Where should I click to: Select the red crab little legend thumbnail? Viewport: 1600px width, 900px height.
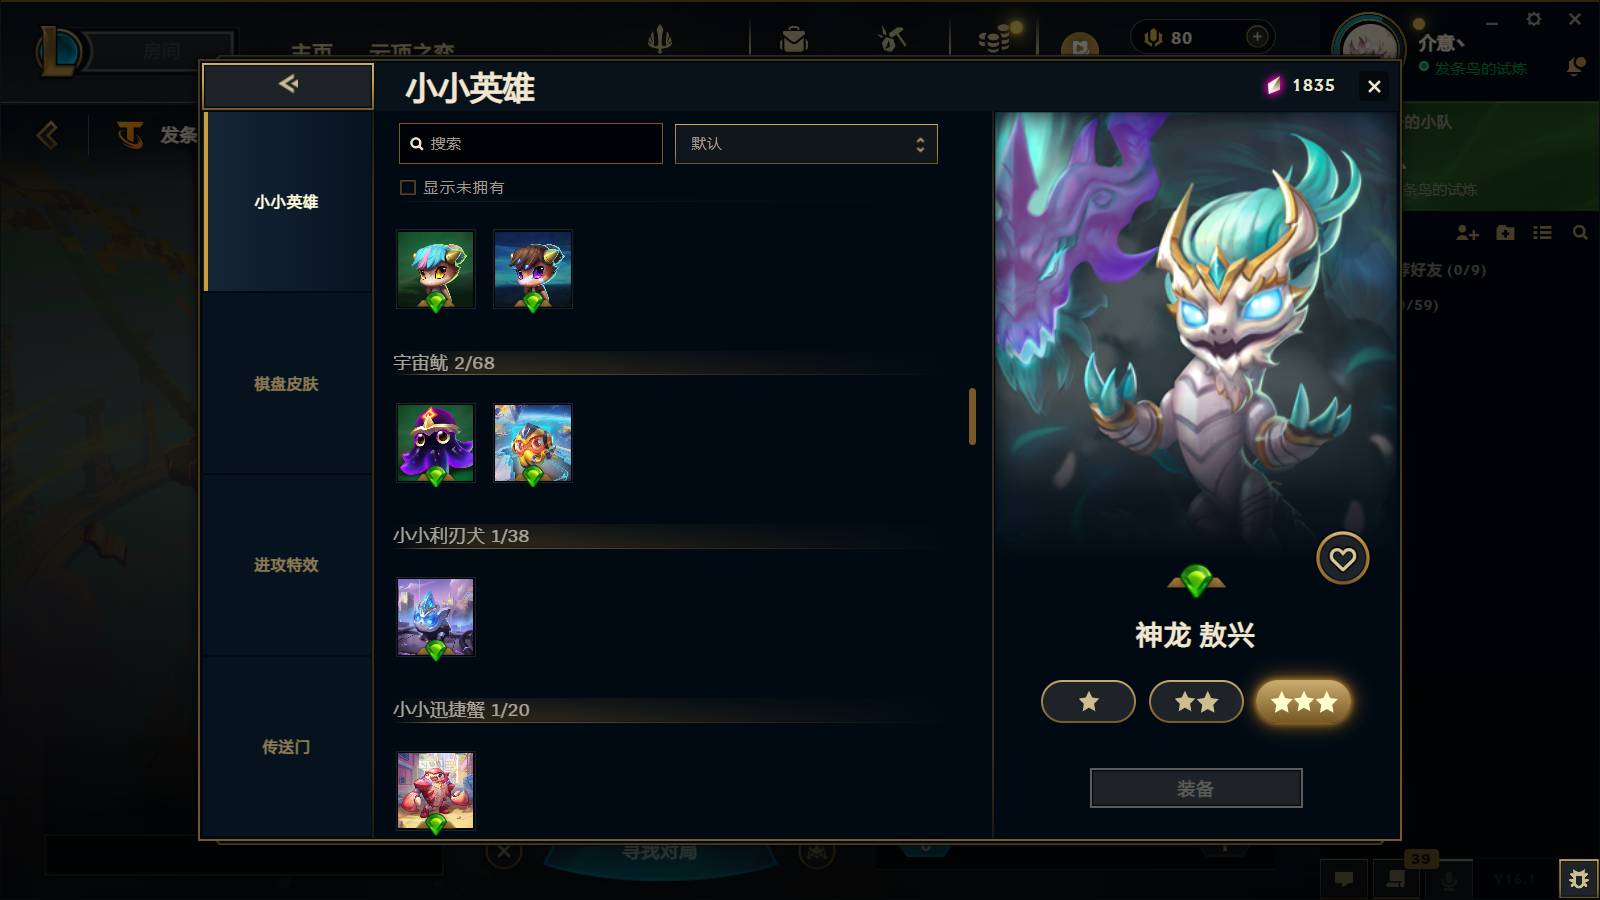(435, 791)
